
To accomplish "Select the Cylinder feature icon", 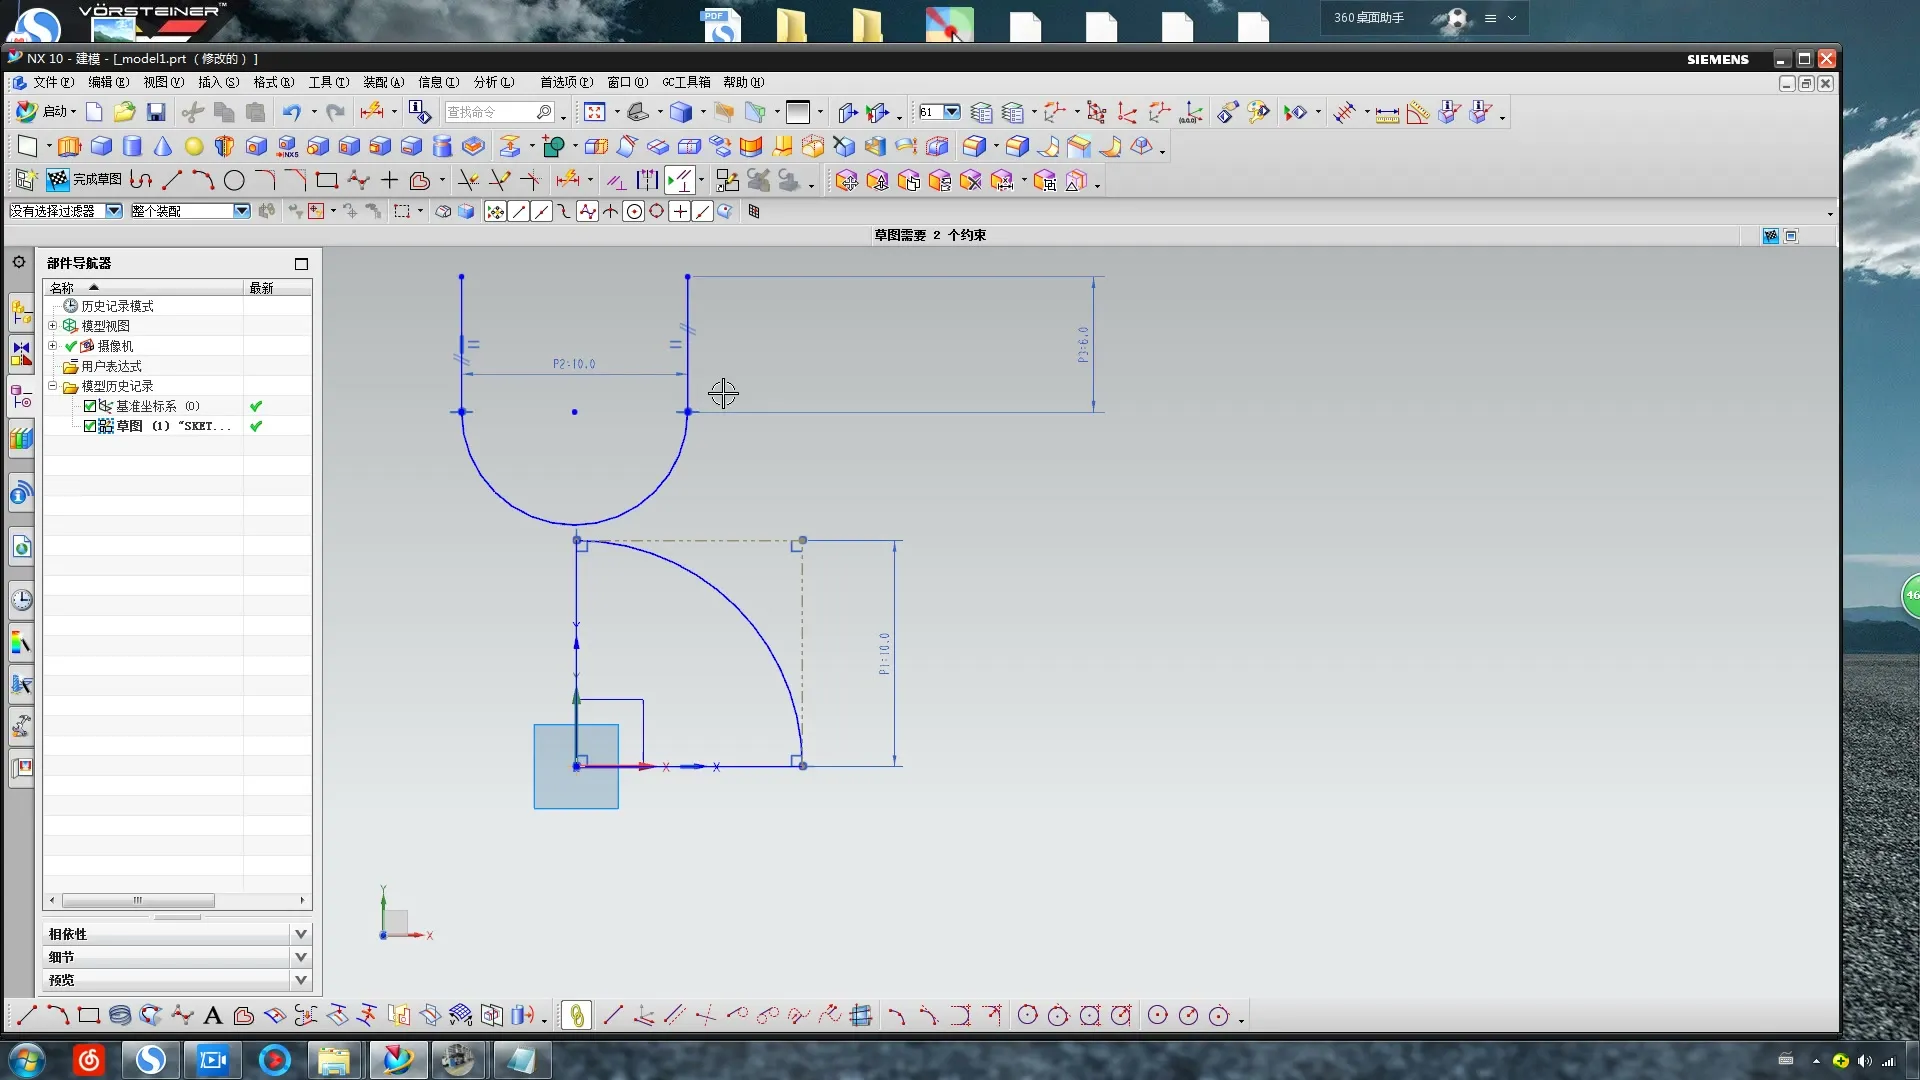I will (x=132, y=147).
